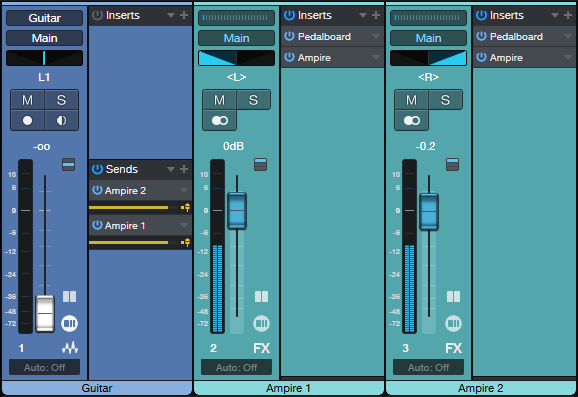
Task: Activate all Guitar channel inserts power button
Action: pos(97,15)
